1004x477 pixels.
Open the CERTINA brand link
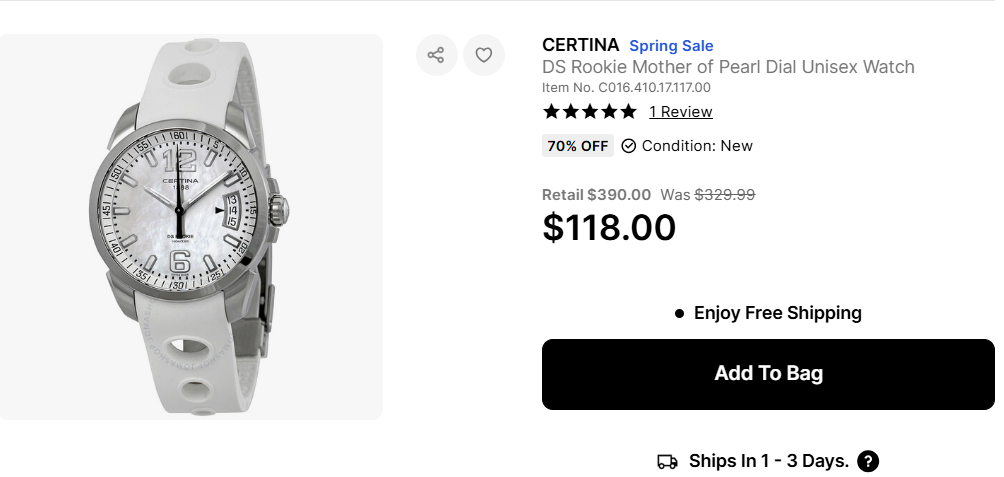click(580, 45)
